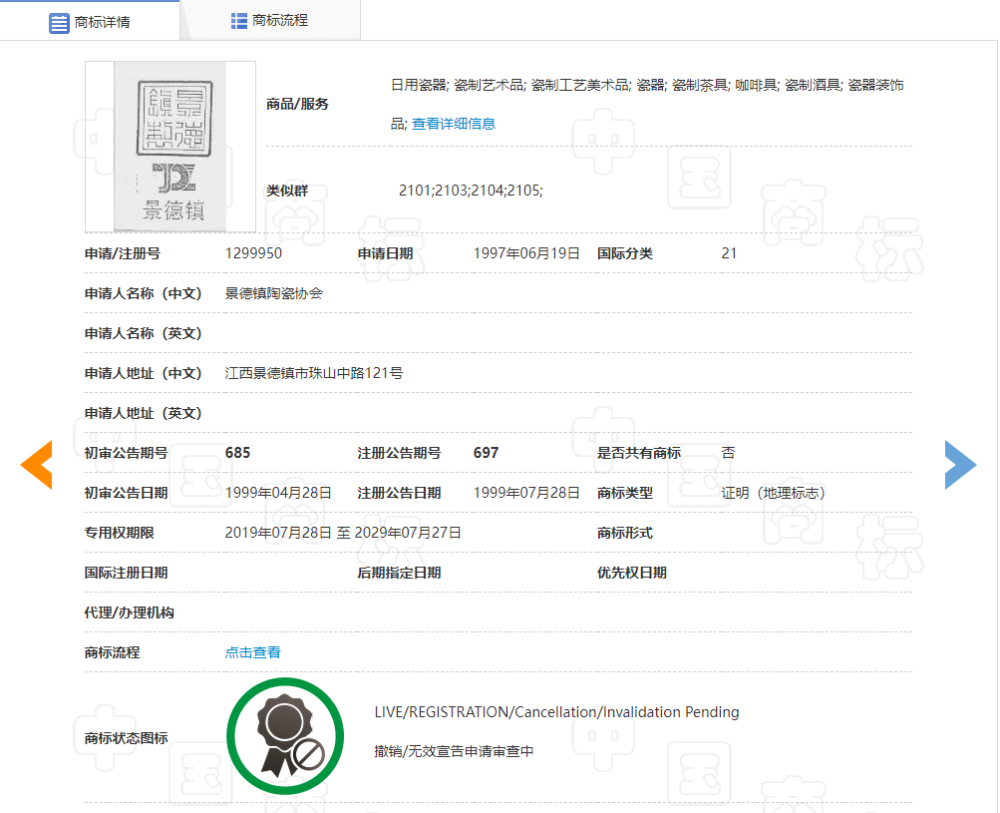
Task: Click the 景德镇 trademark image thumbnail
Action: [x=170, y=147]
